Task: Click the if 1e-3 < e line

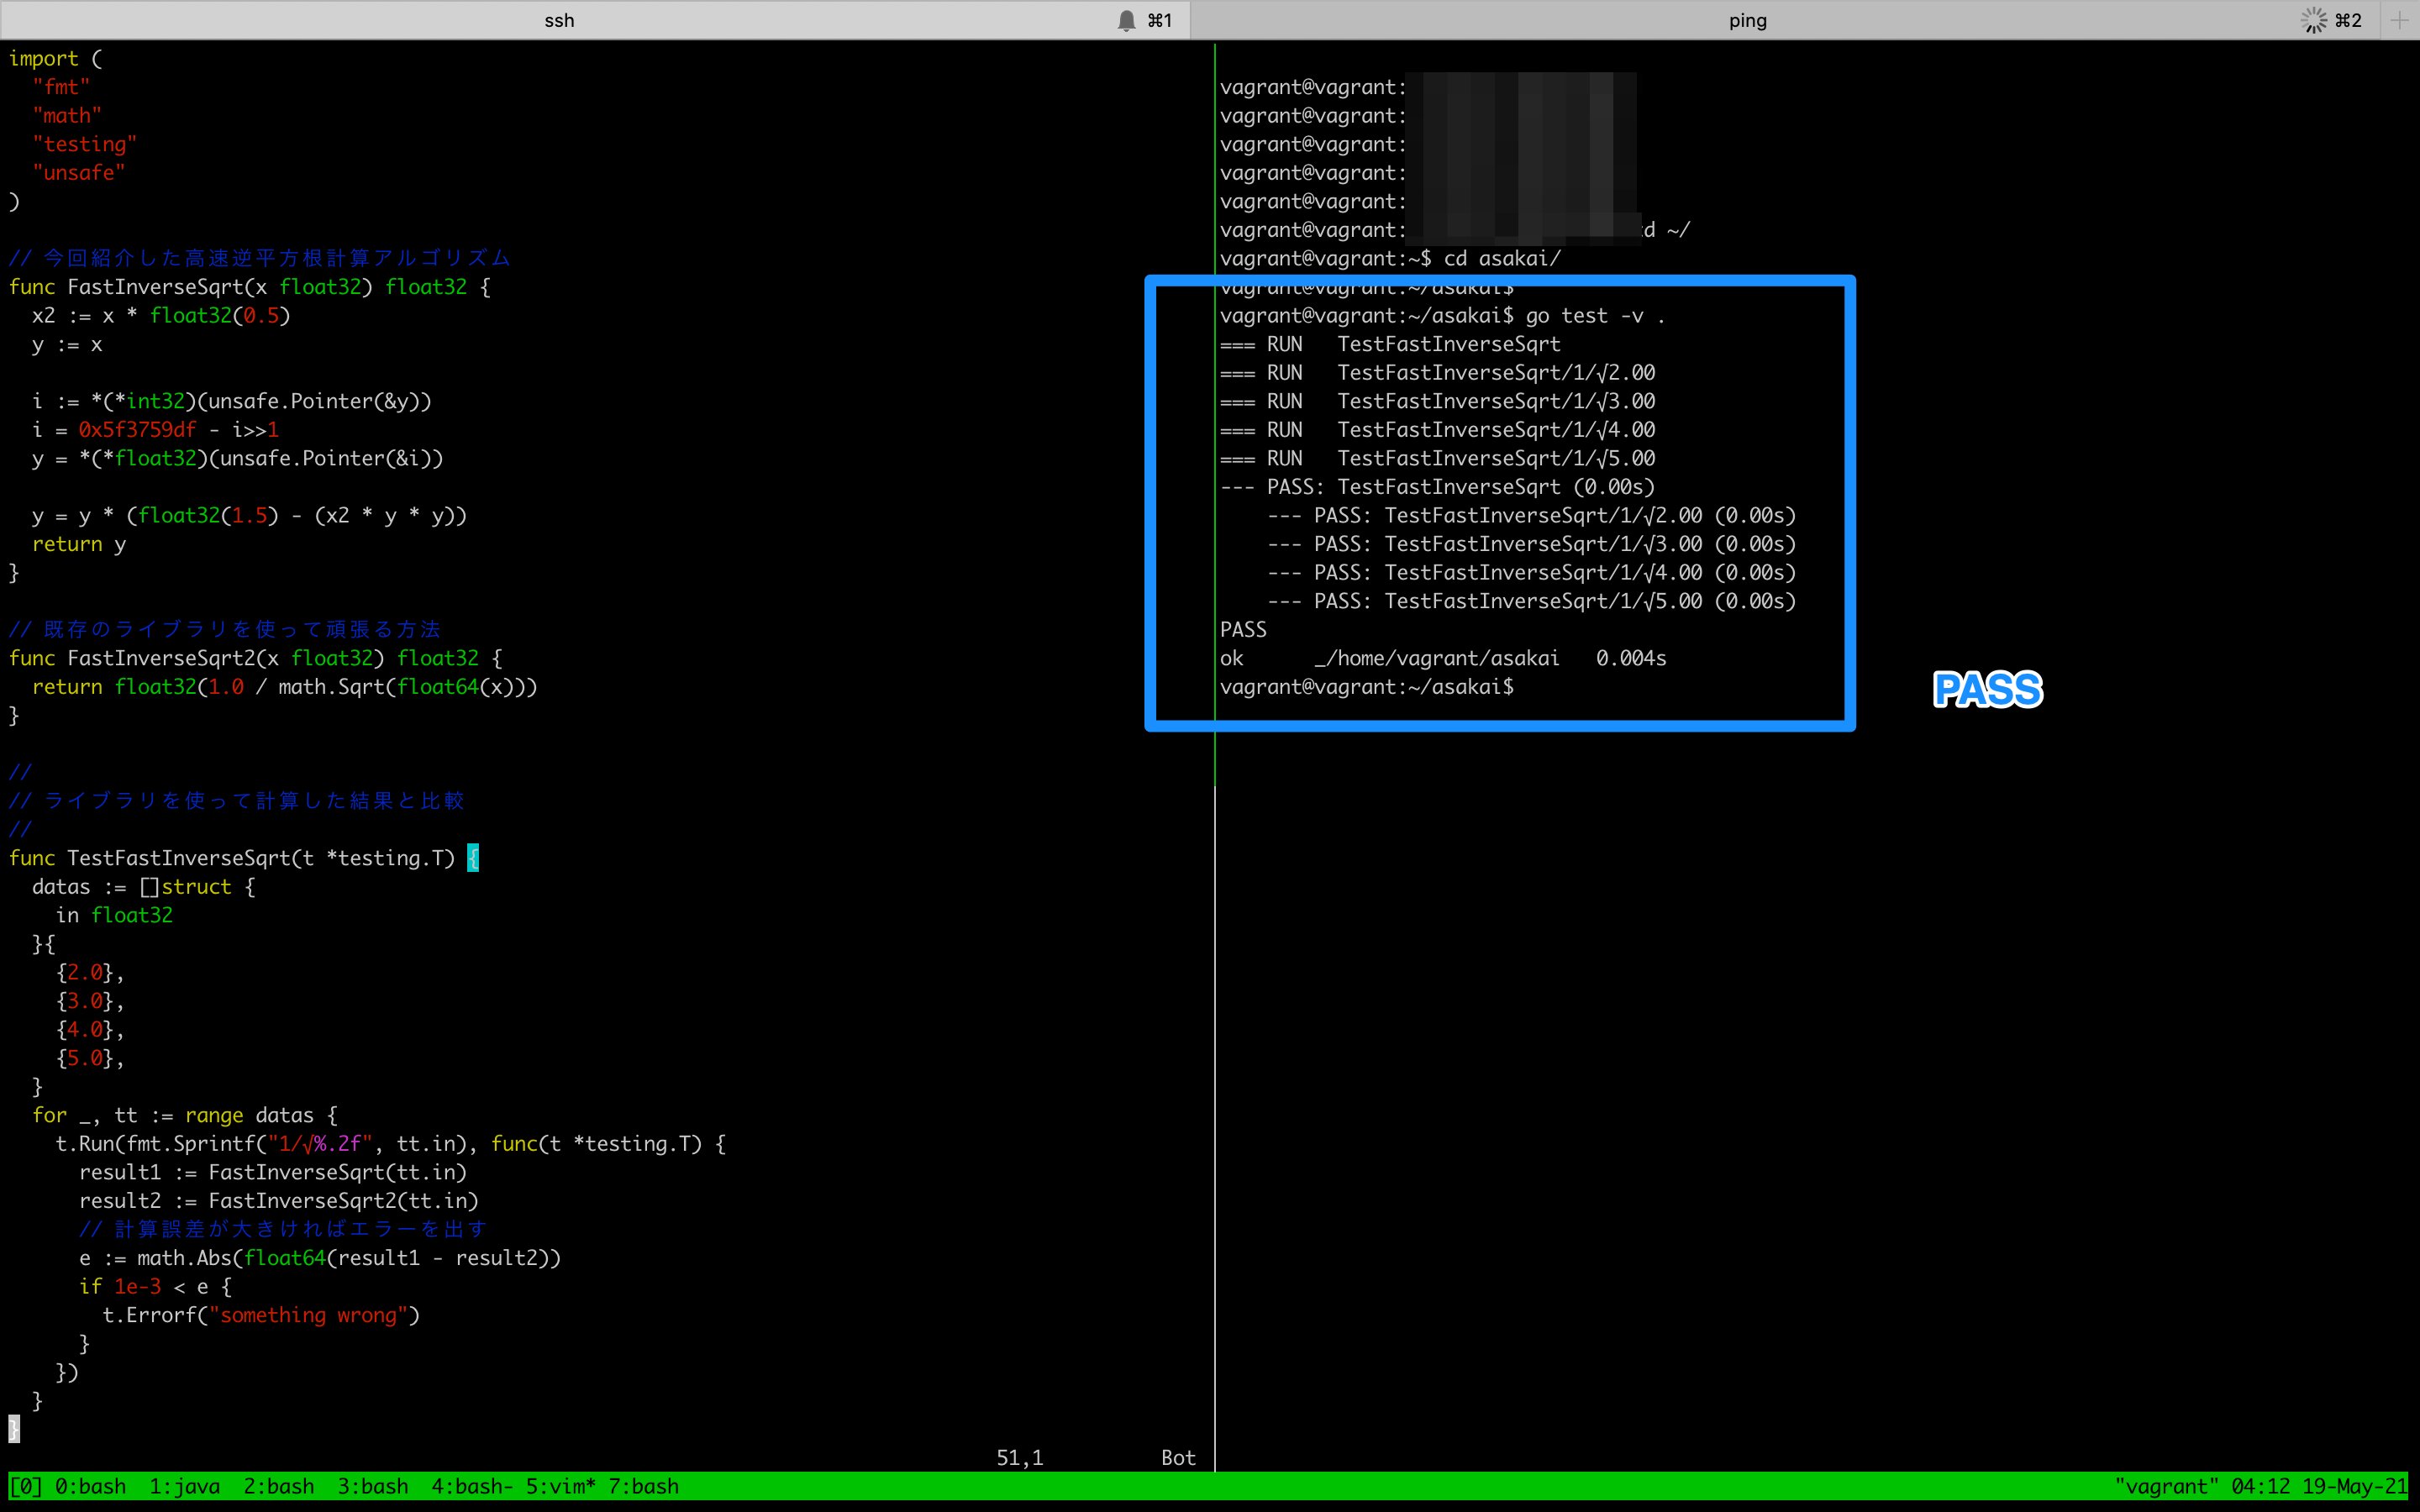Action: (155, 1287)
